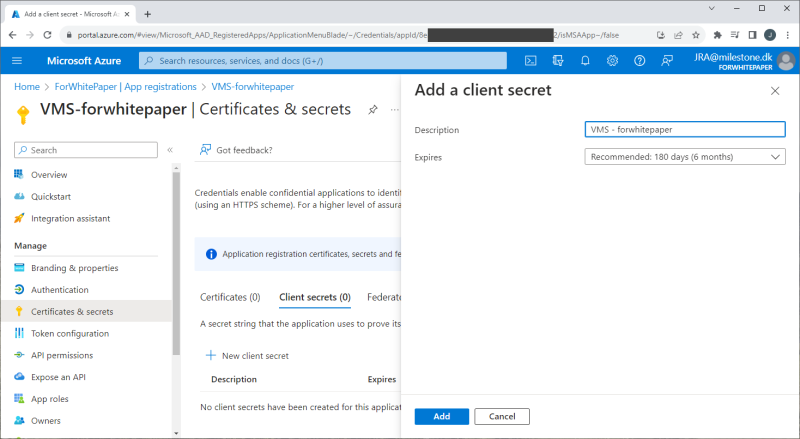Open portal settings gear icon
Screen dimensions: 800x439
tap(612, 60)
